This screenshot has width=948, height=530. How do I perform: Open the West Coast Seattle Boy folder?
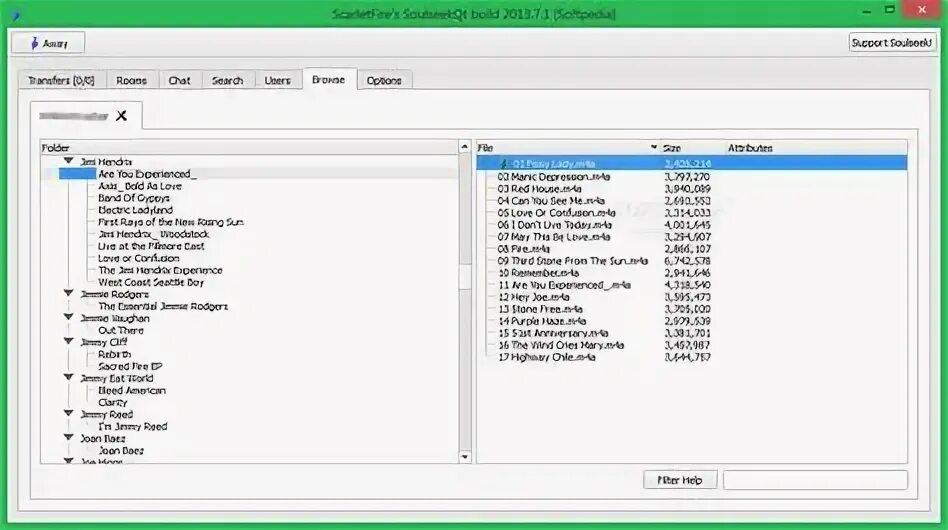[x=151, y=282]
